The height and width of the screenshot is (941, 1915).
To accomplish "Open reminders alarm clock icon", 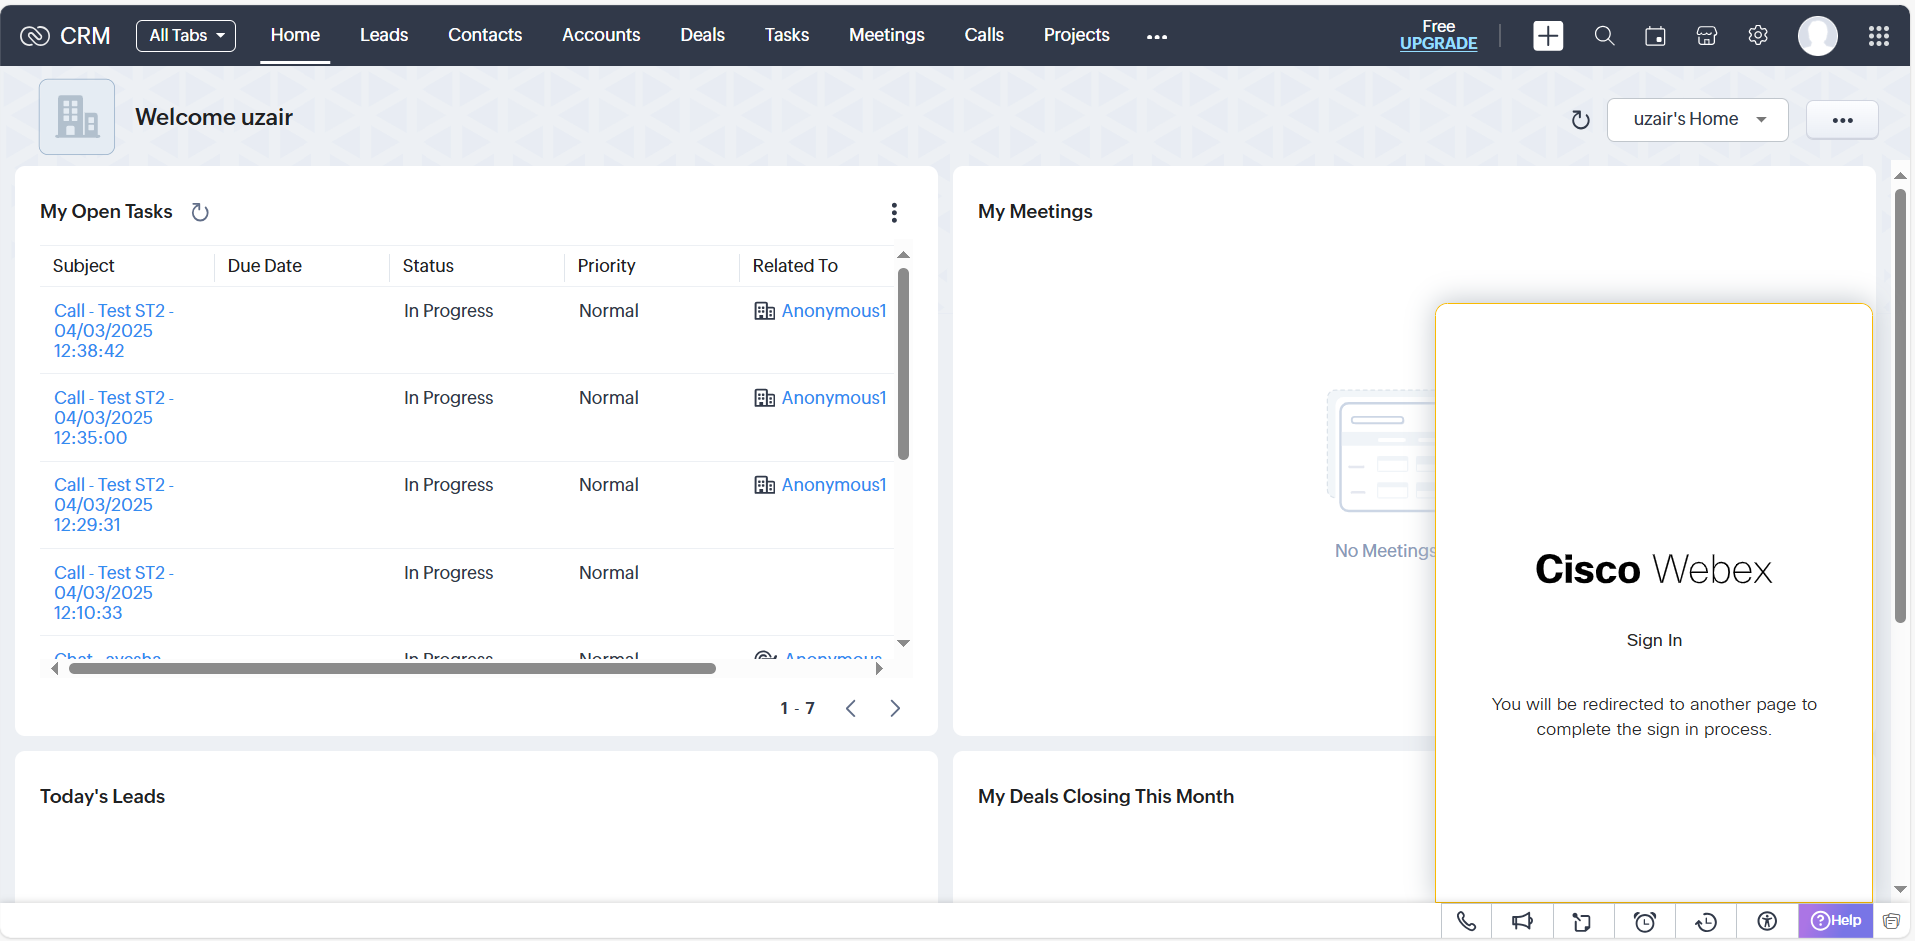I will tap(1645, 921).
